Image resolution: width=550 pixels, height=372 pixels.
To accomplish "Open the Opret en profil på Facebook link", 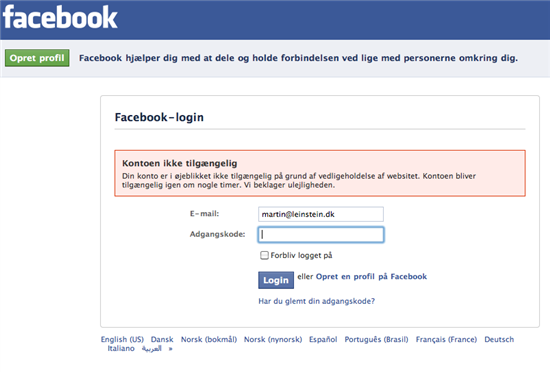I will [371, 277].
